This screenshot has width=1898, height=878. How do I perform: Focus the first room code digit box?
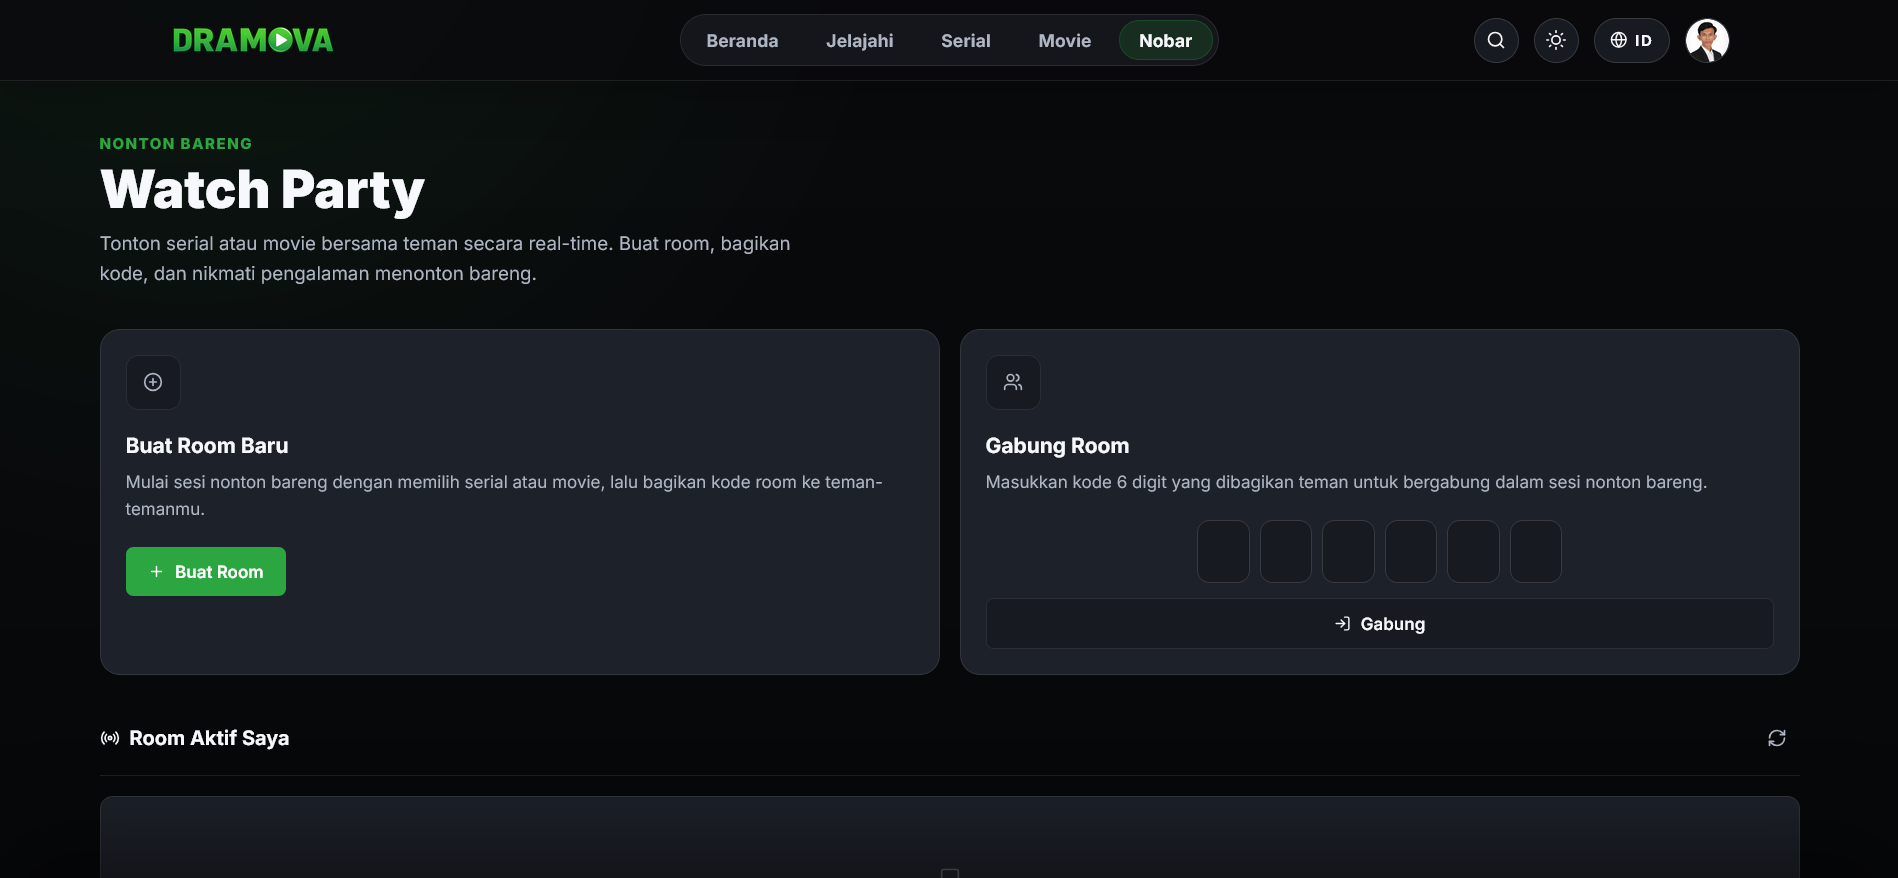click(1223, 551)
